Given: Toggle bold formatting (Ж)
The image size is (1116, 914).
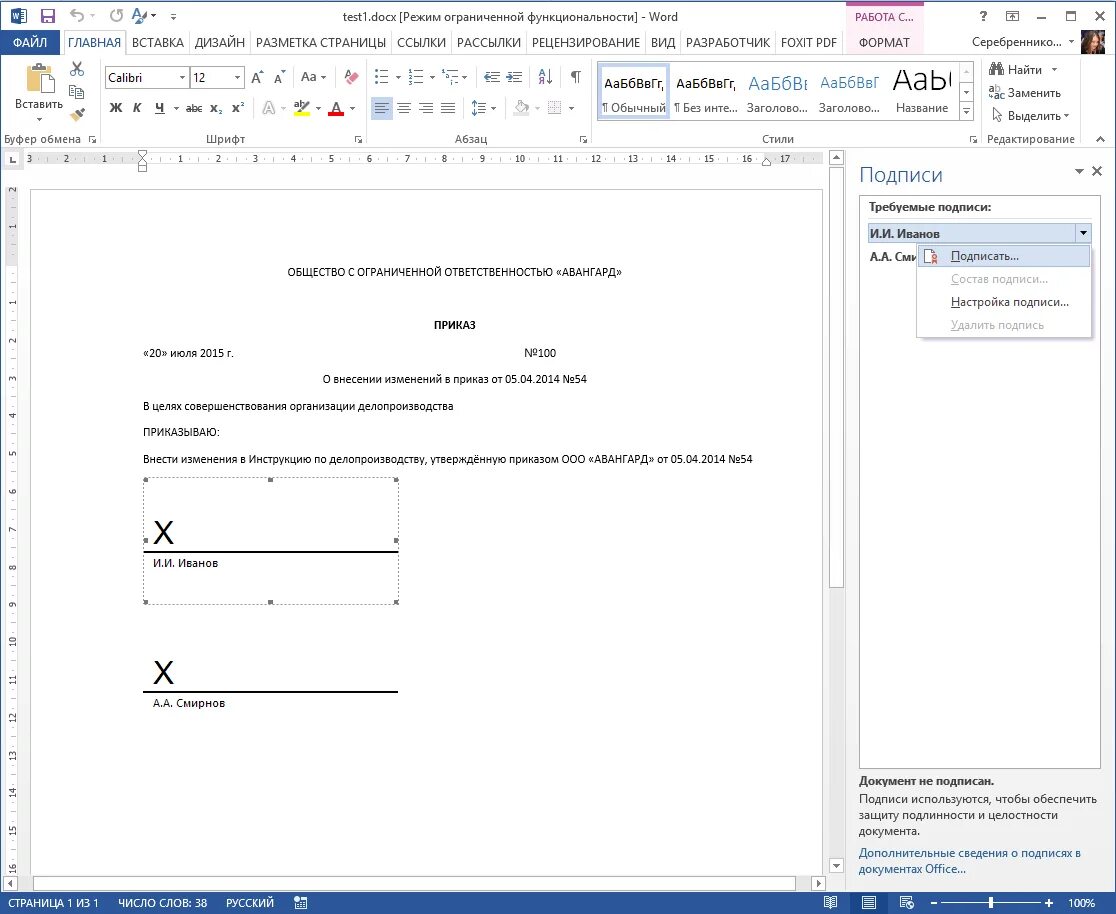Looking at the screenshot, I should tap(116, 108).
